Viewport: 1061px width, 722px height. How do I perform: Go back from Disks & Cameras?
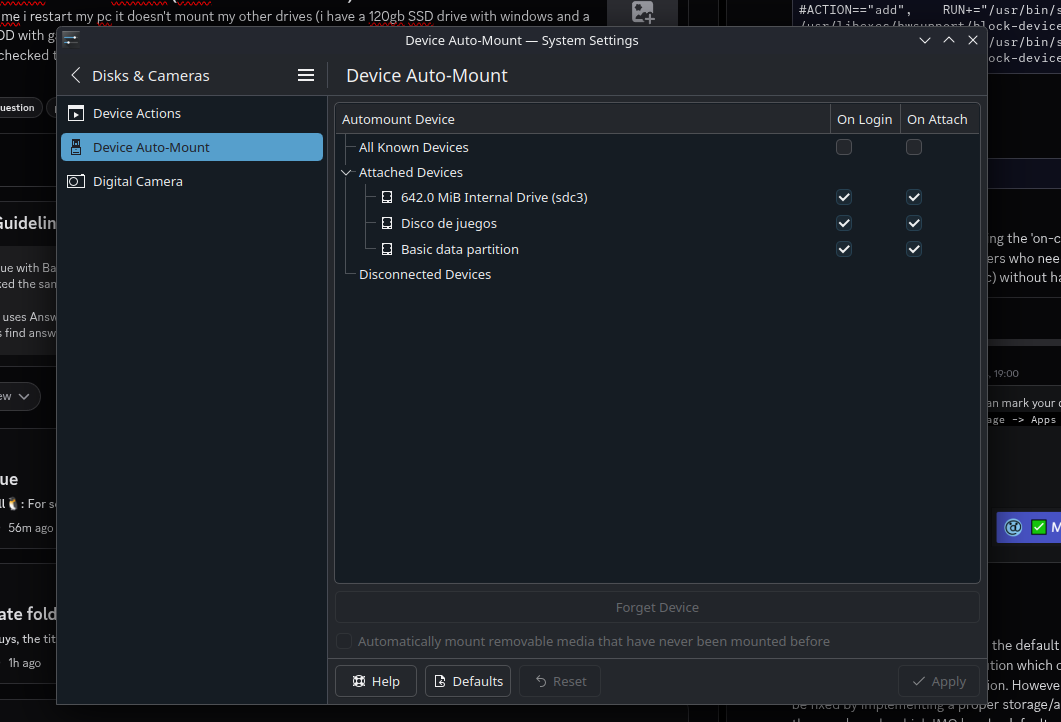tap(76, 75)
